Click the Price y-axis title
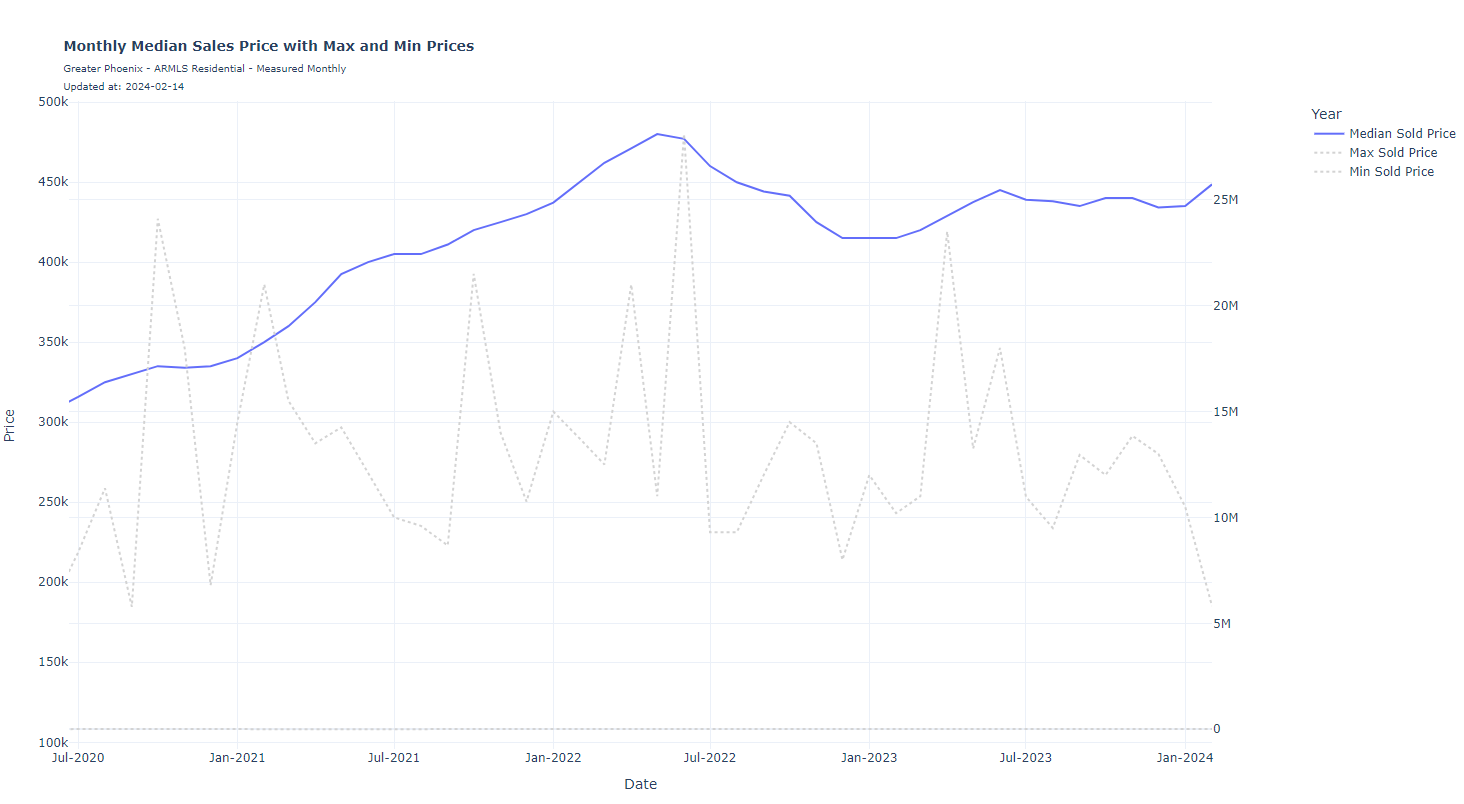1464x804 pixels. click(x=10, y=425)
